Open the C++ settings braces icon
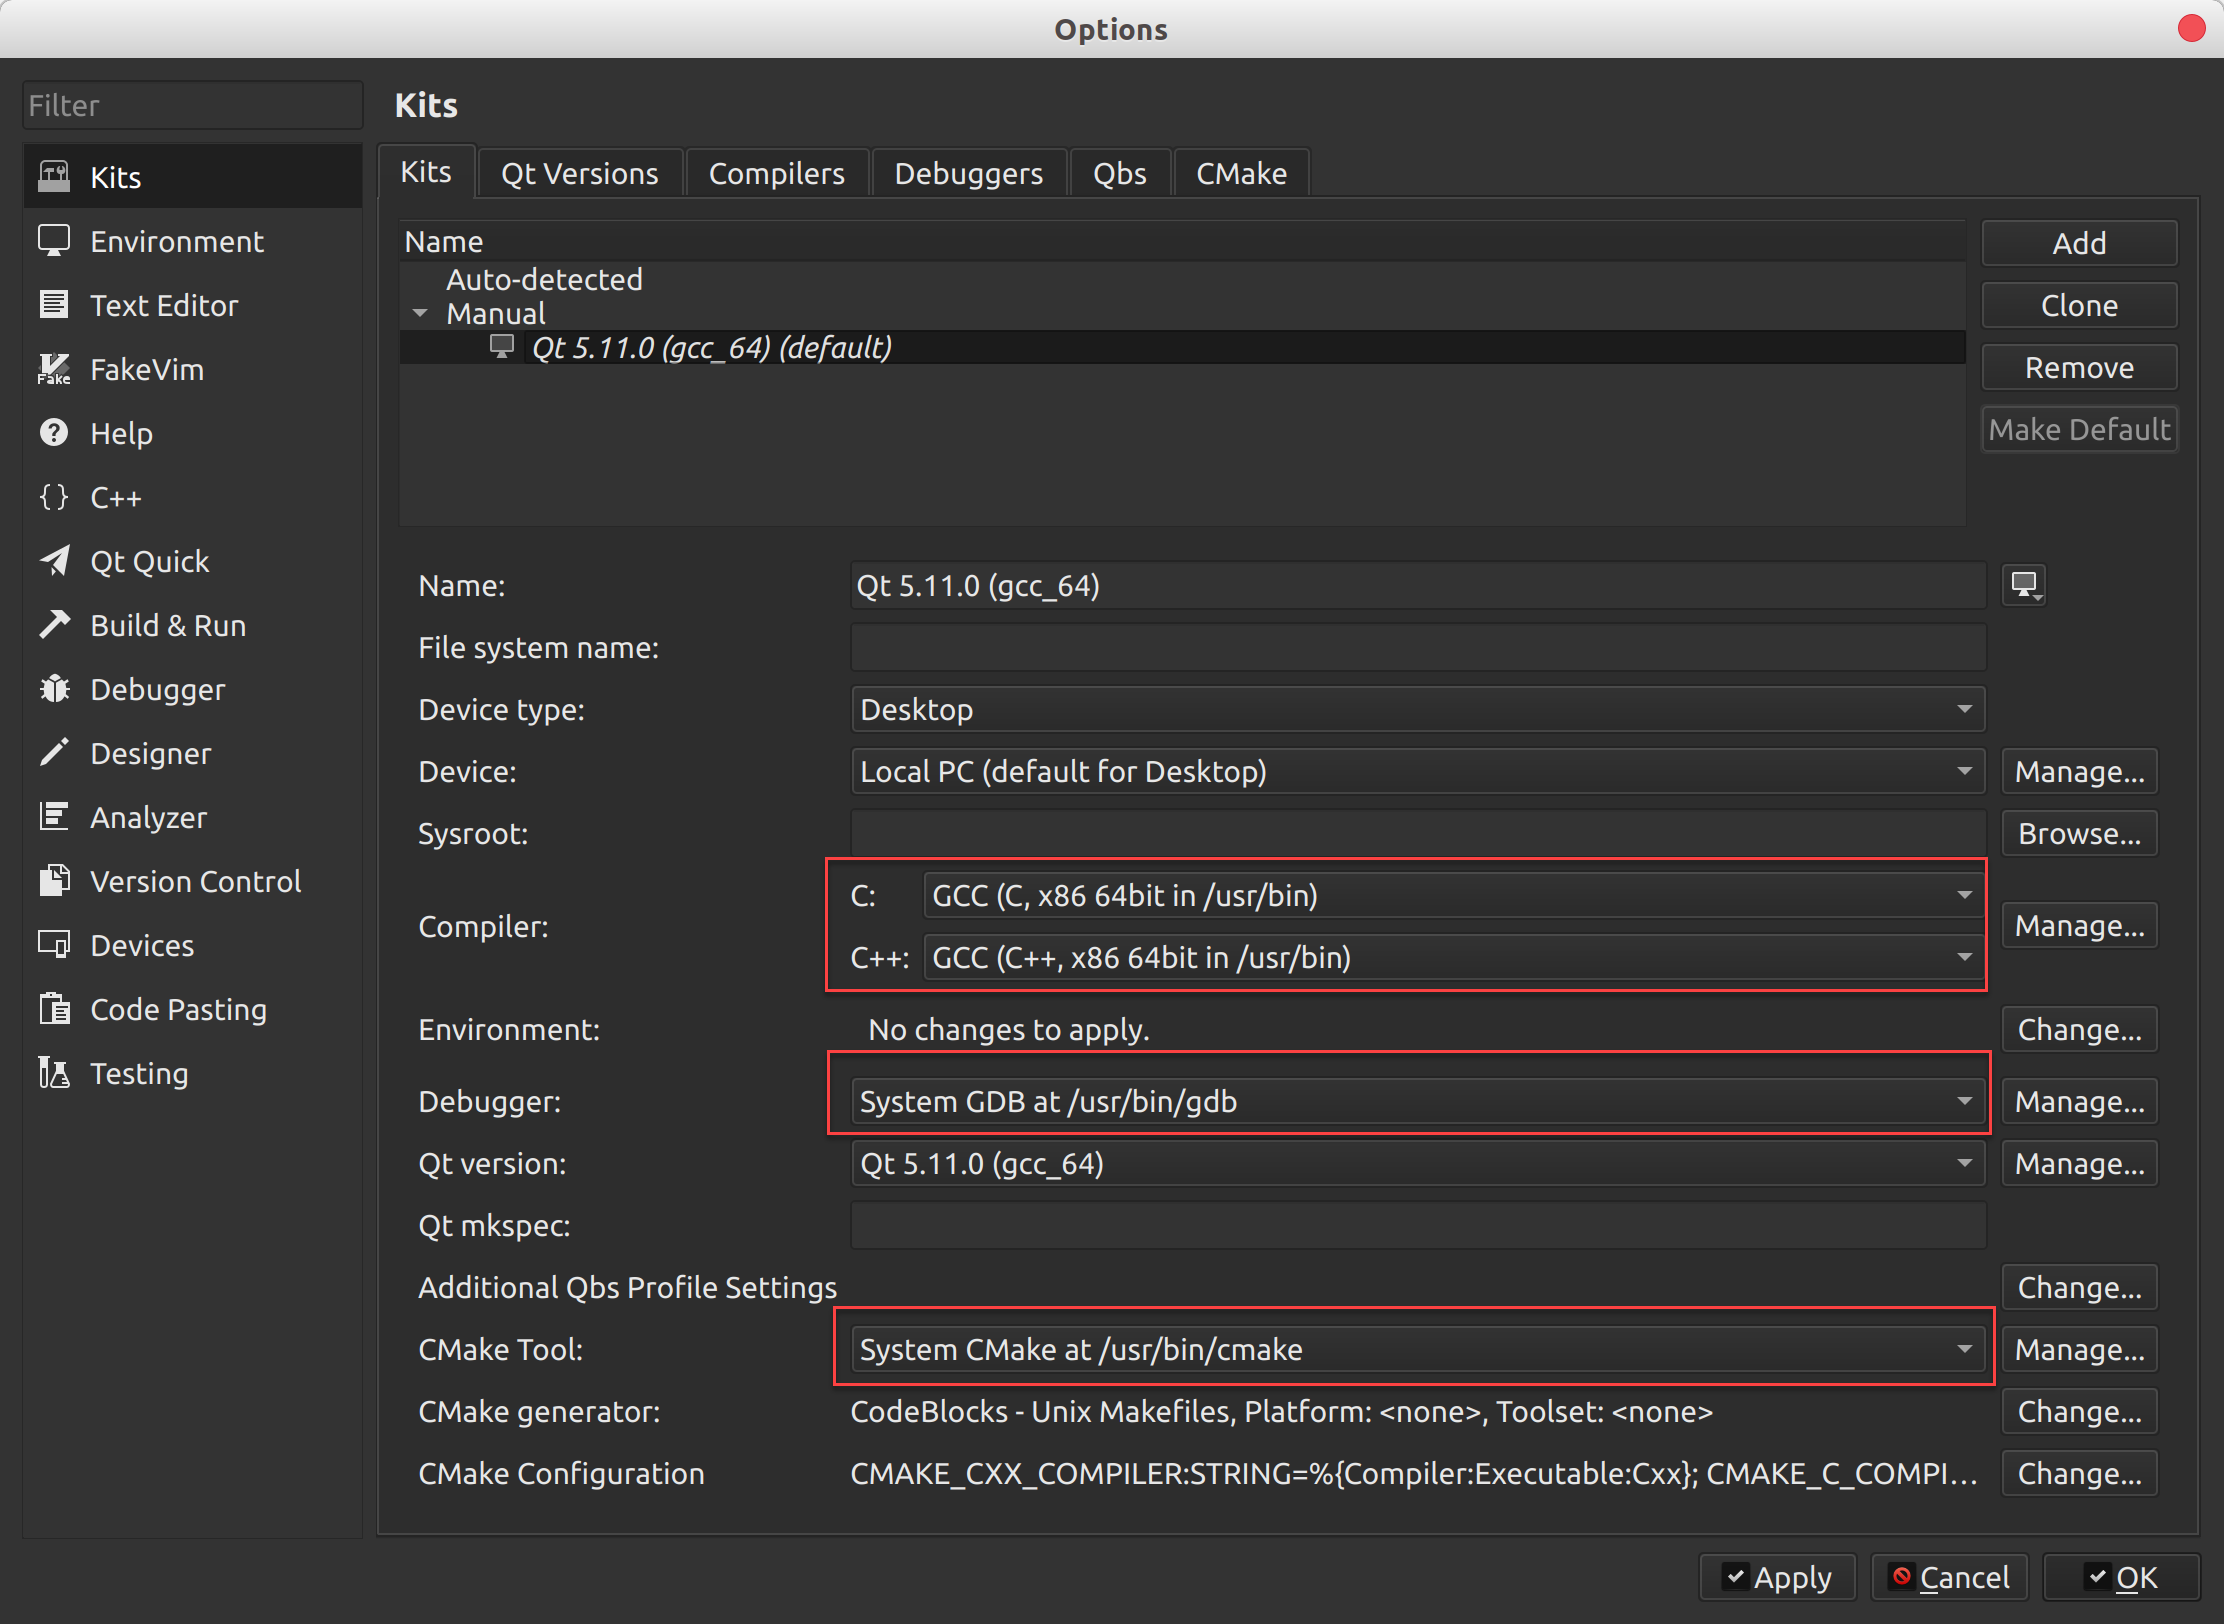This screenshot has height=1624, width=2224. pos(54,497)
